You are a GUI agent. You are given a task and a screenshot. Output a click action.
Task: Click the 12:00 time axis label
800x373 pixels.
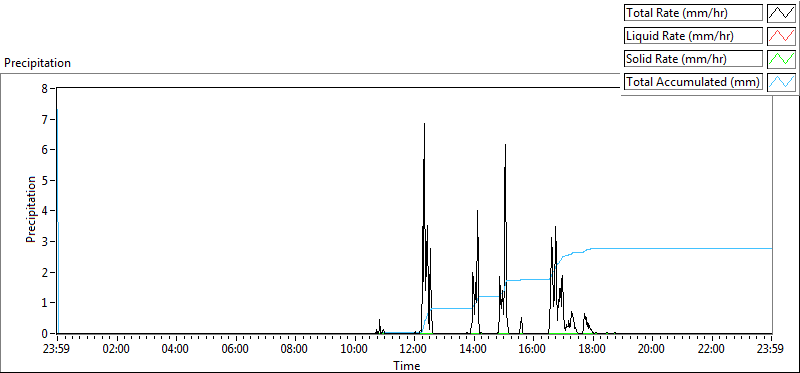414,350
